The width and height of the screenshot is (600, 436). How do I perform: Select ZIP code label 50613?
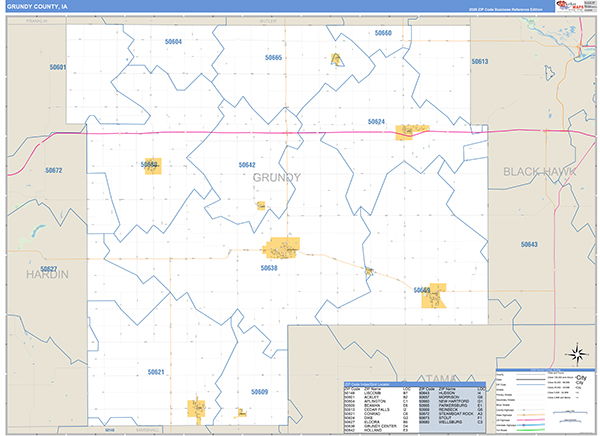coord(480,61)
